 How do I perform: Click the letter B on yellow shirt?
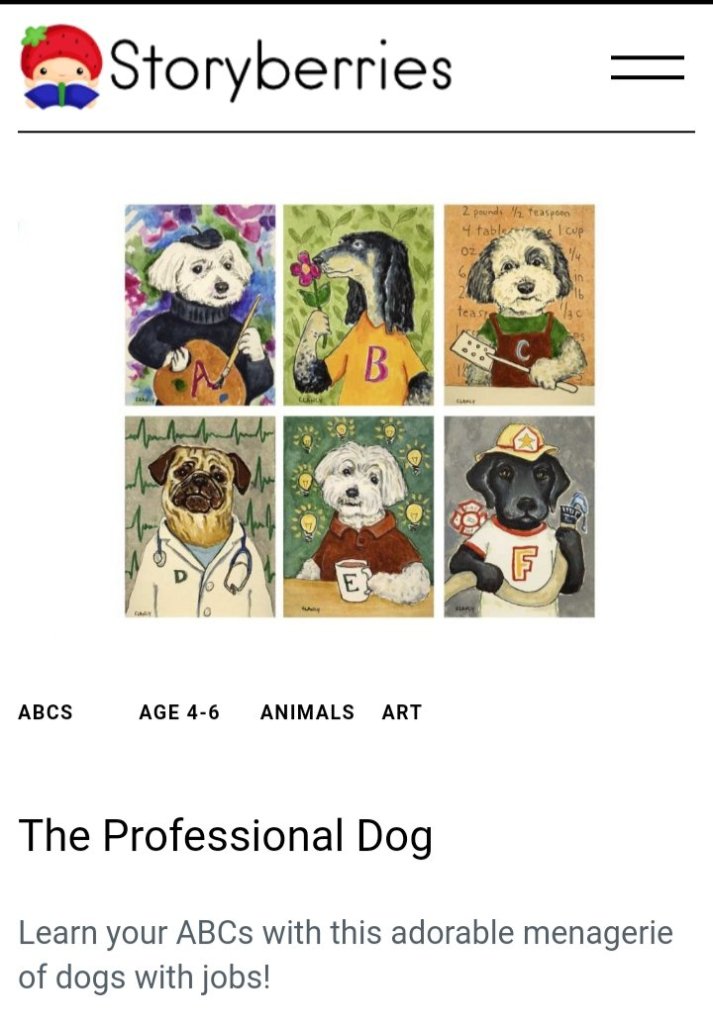[376, 365]
